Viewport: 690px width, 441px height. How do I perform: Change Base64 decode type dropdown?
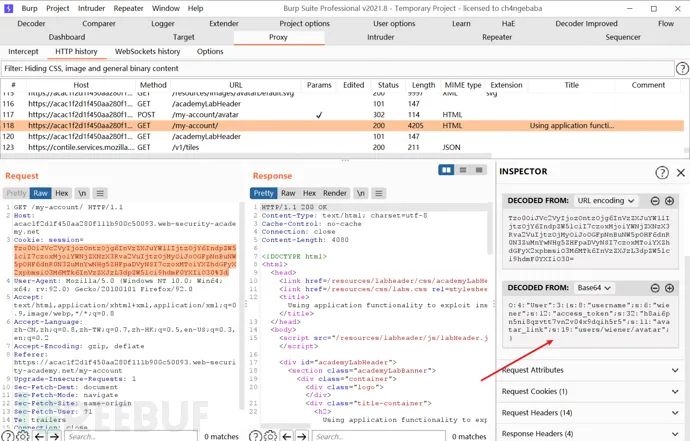[594, 288]
